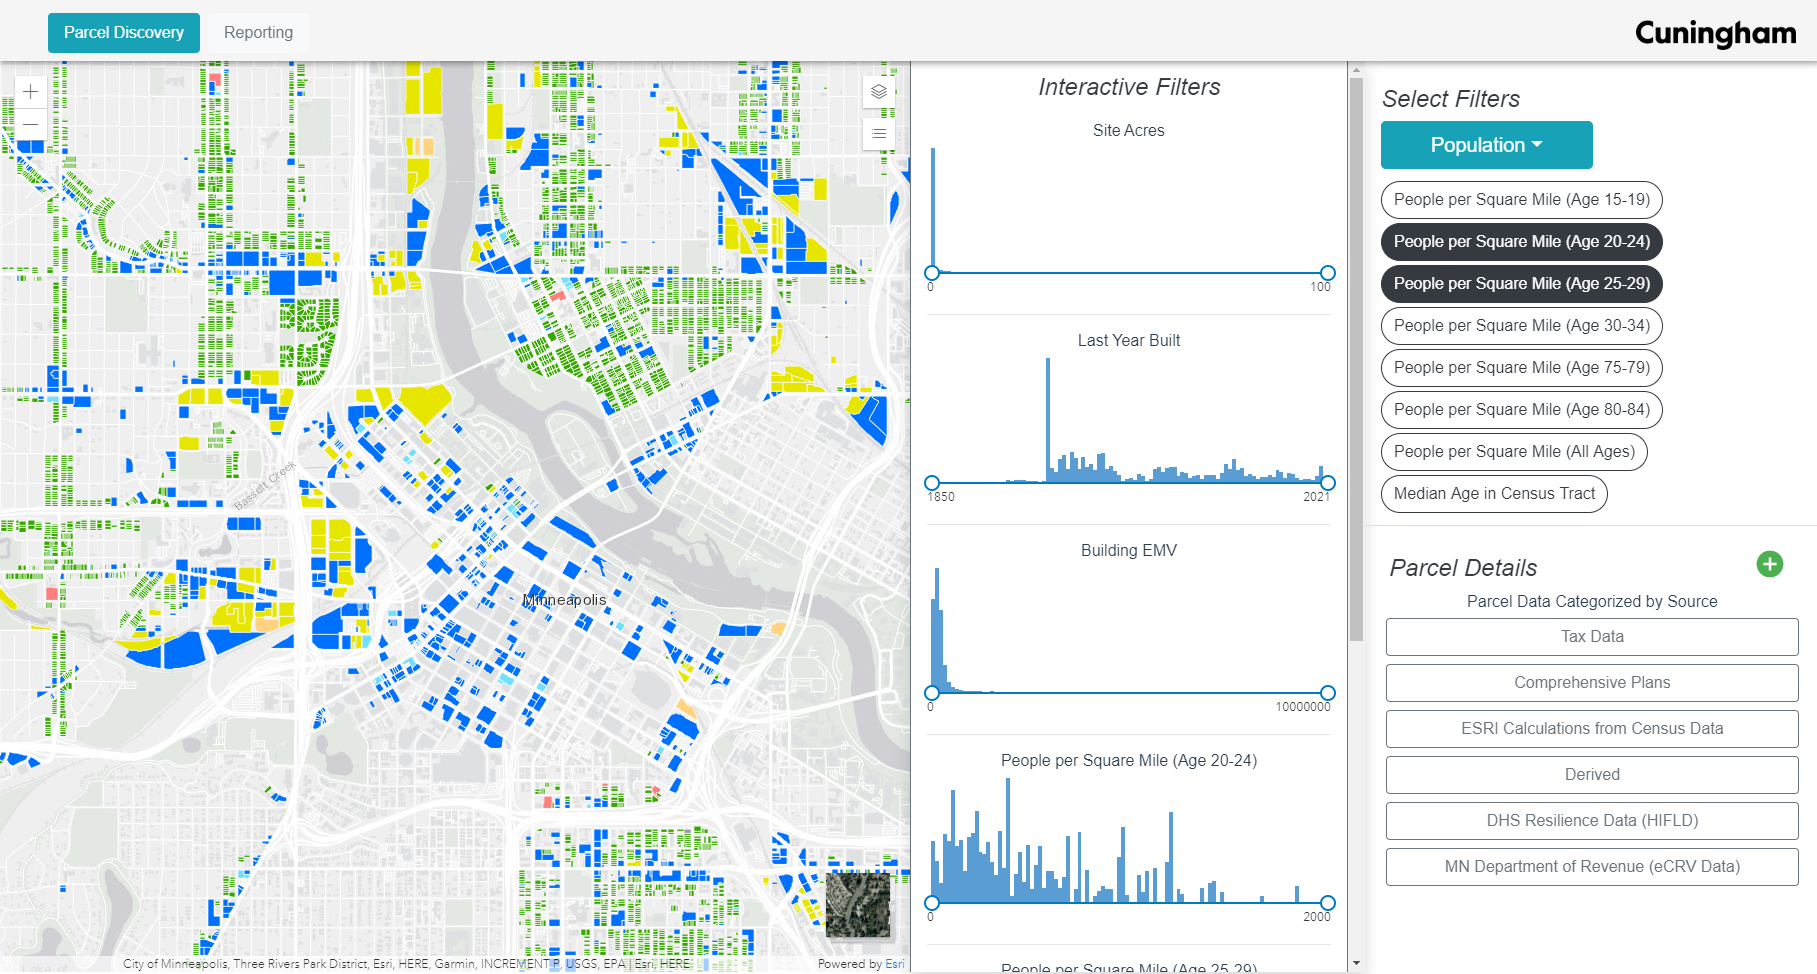Open the map legend icon
1817x974 pixels.
click(x=879, y=133)
